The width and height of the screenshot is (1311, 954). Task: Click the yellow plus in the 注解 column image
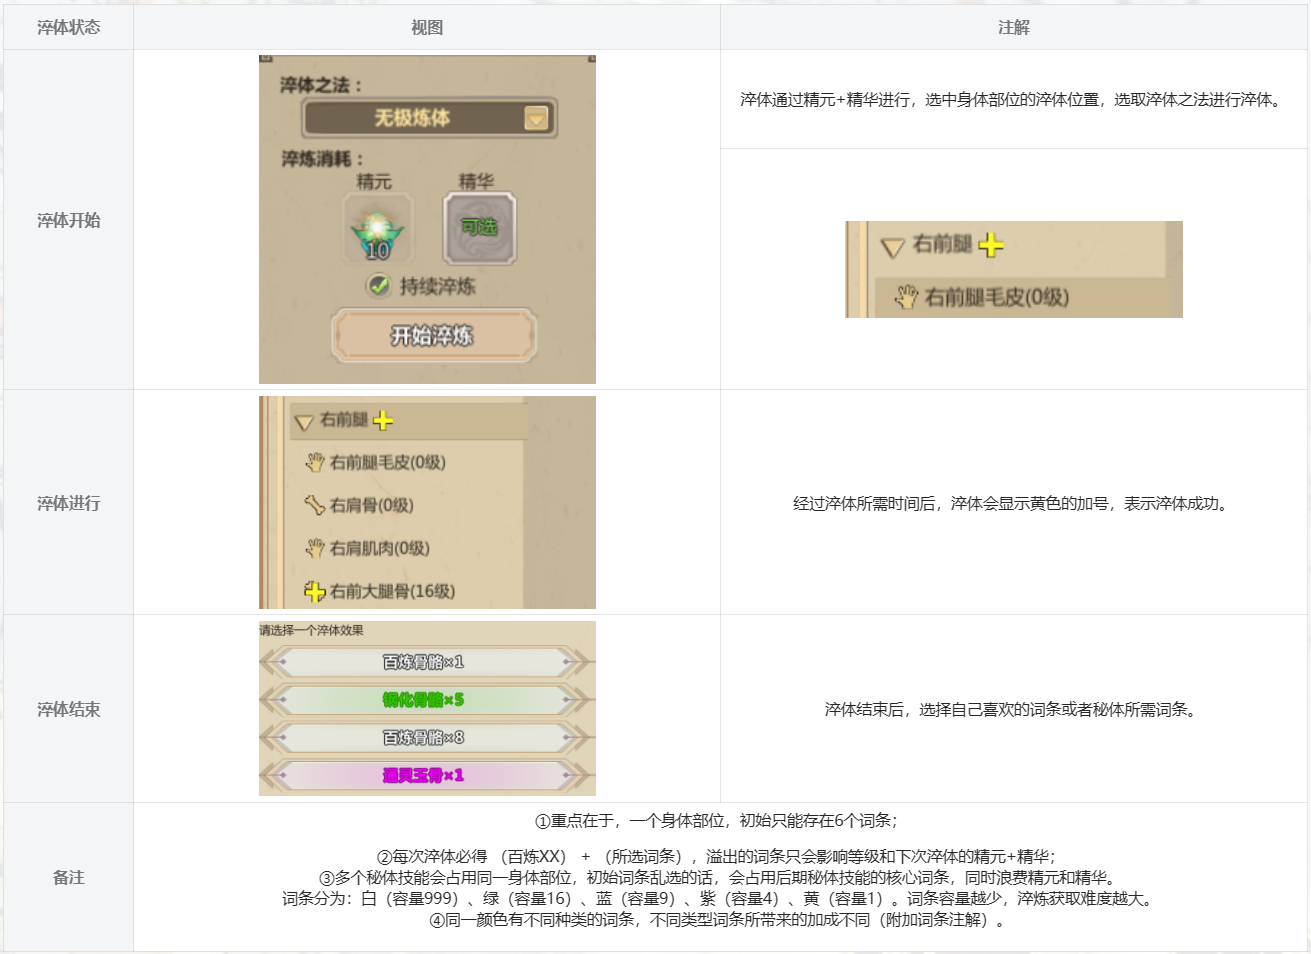click(990, 245)
